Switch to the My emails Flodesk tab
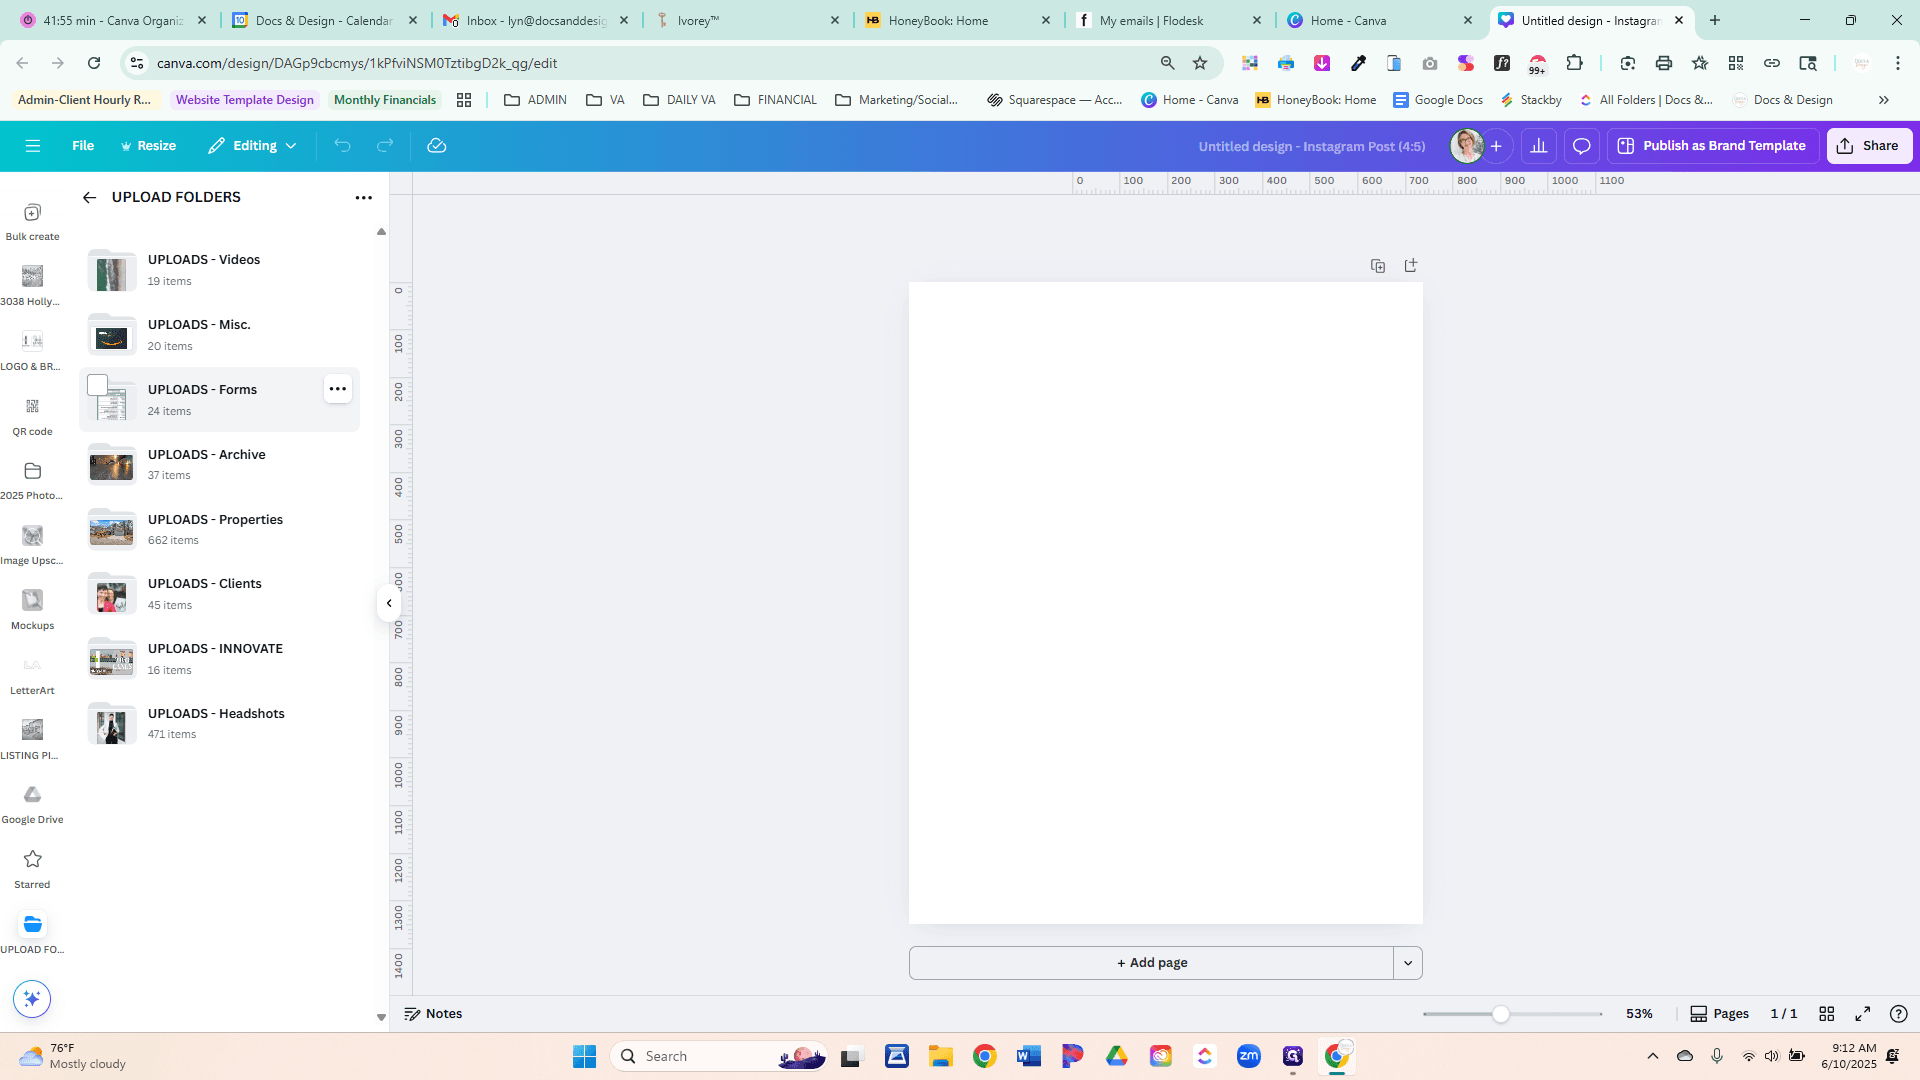 pyautogui.click(x=1168, y=20)
